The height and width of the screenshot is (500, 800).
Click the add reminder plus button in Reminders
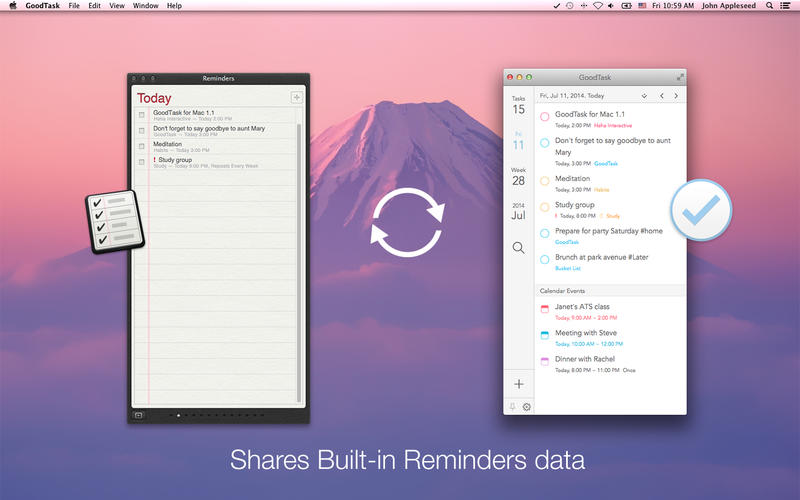click(296, 97)
